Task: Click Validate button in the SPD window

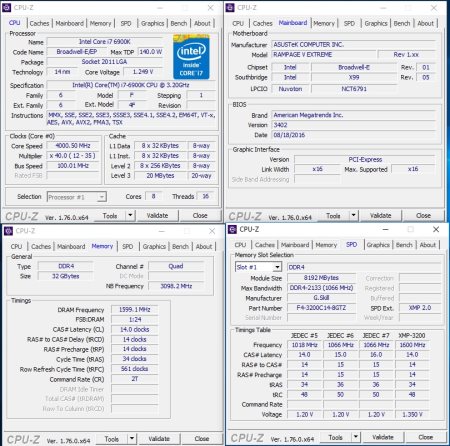Action: coord(383,437)
